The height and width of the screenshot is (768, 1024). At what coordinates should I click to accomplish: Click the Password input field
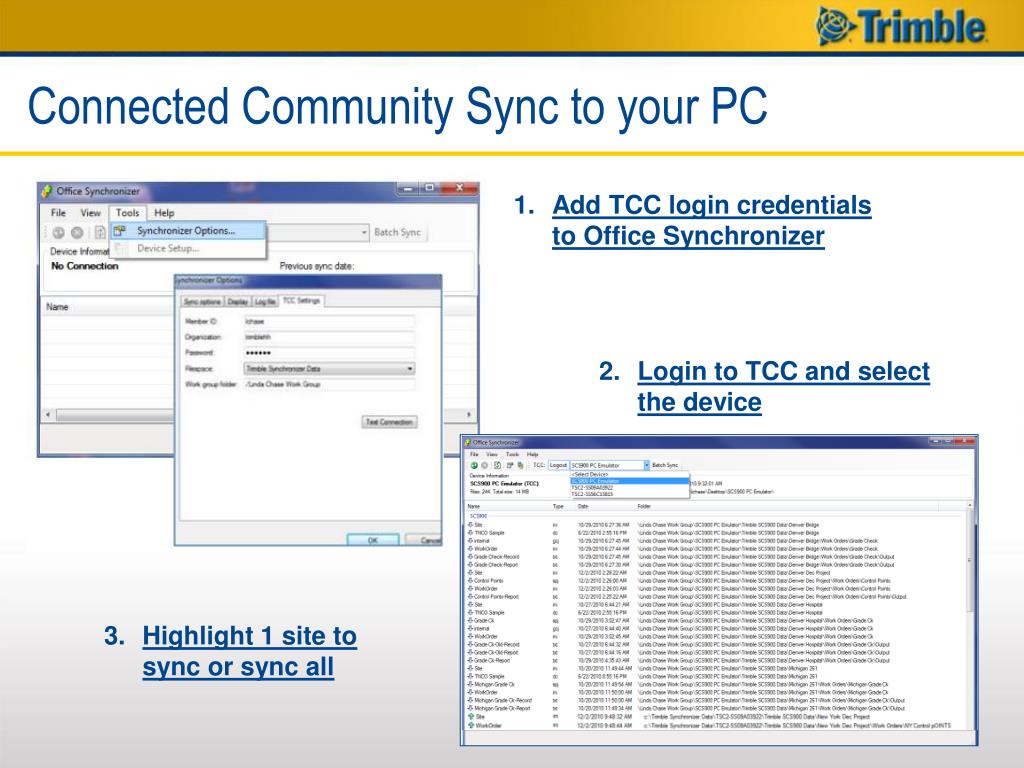click(329, 353)
